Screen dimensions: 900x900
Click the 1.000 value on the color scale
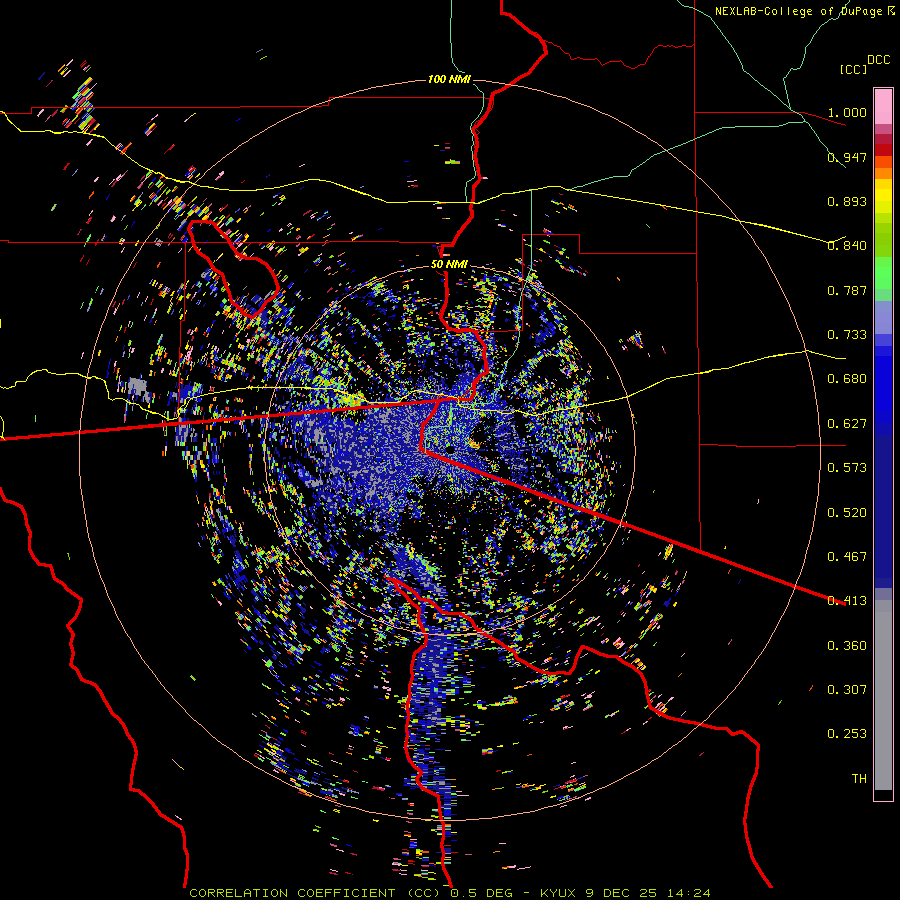pos(847,112)
